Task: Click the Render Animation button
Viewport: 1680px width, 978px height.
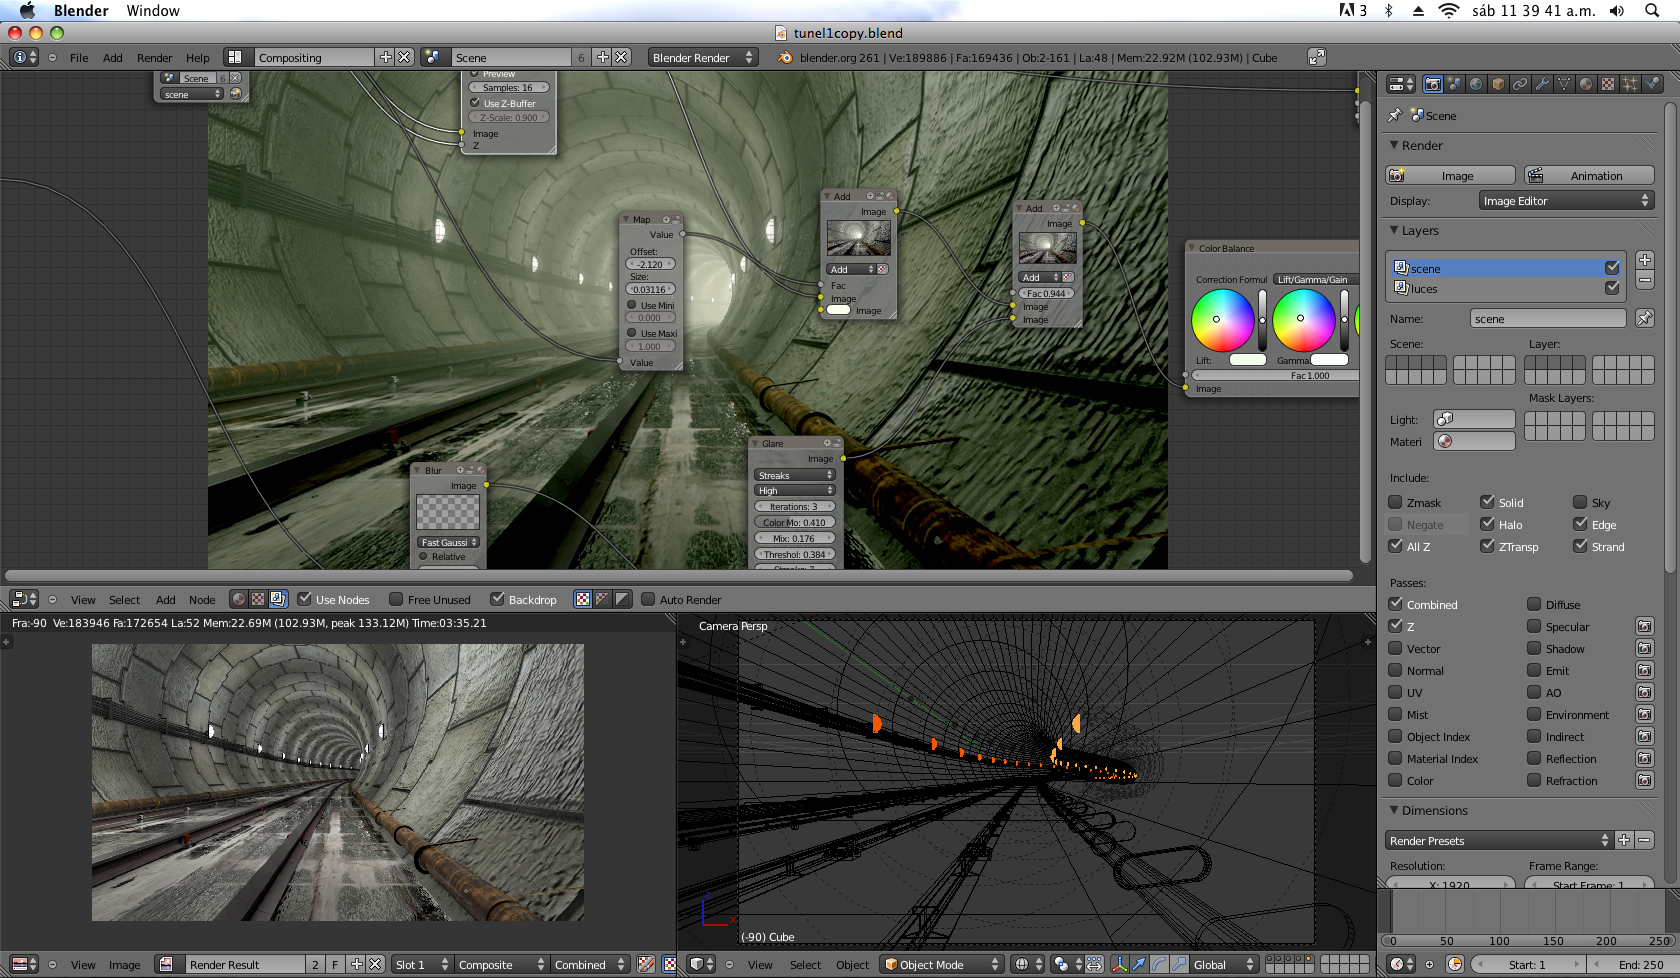Action: click(1589, 176)
